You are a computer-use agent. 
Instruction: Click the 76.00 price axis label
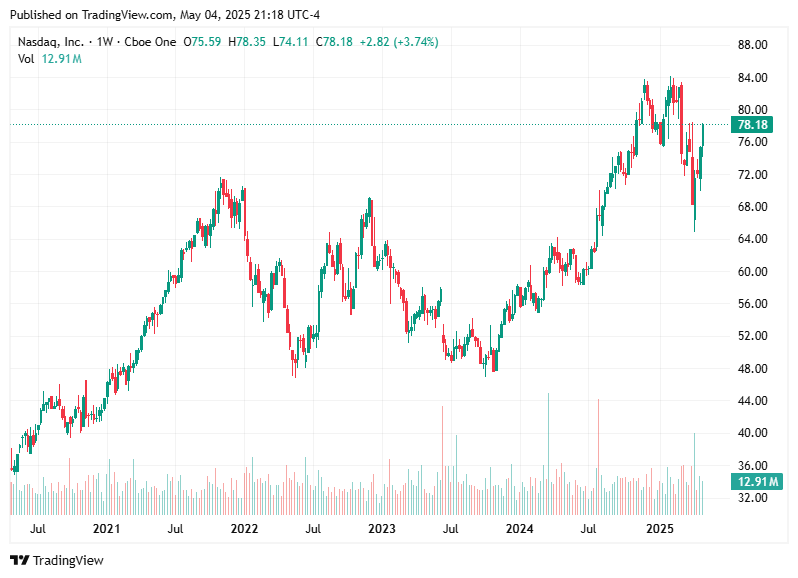752,141
